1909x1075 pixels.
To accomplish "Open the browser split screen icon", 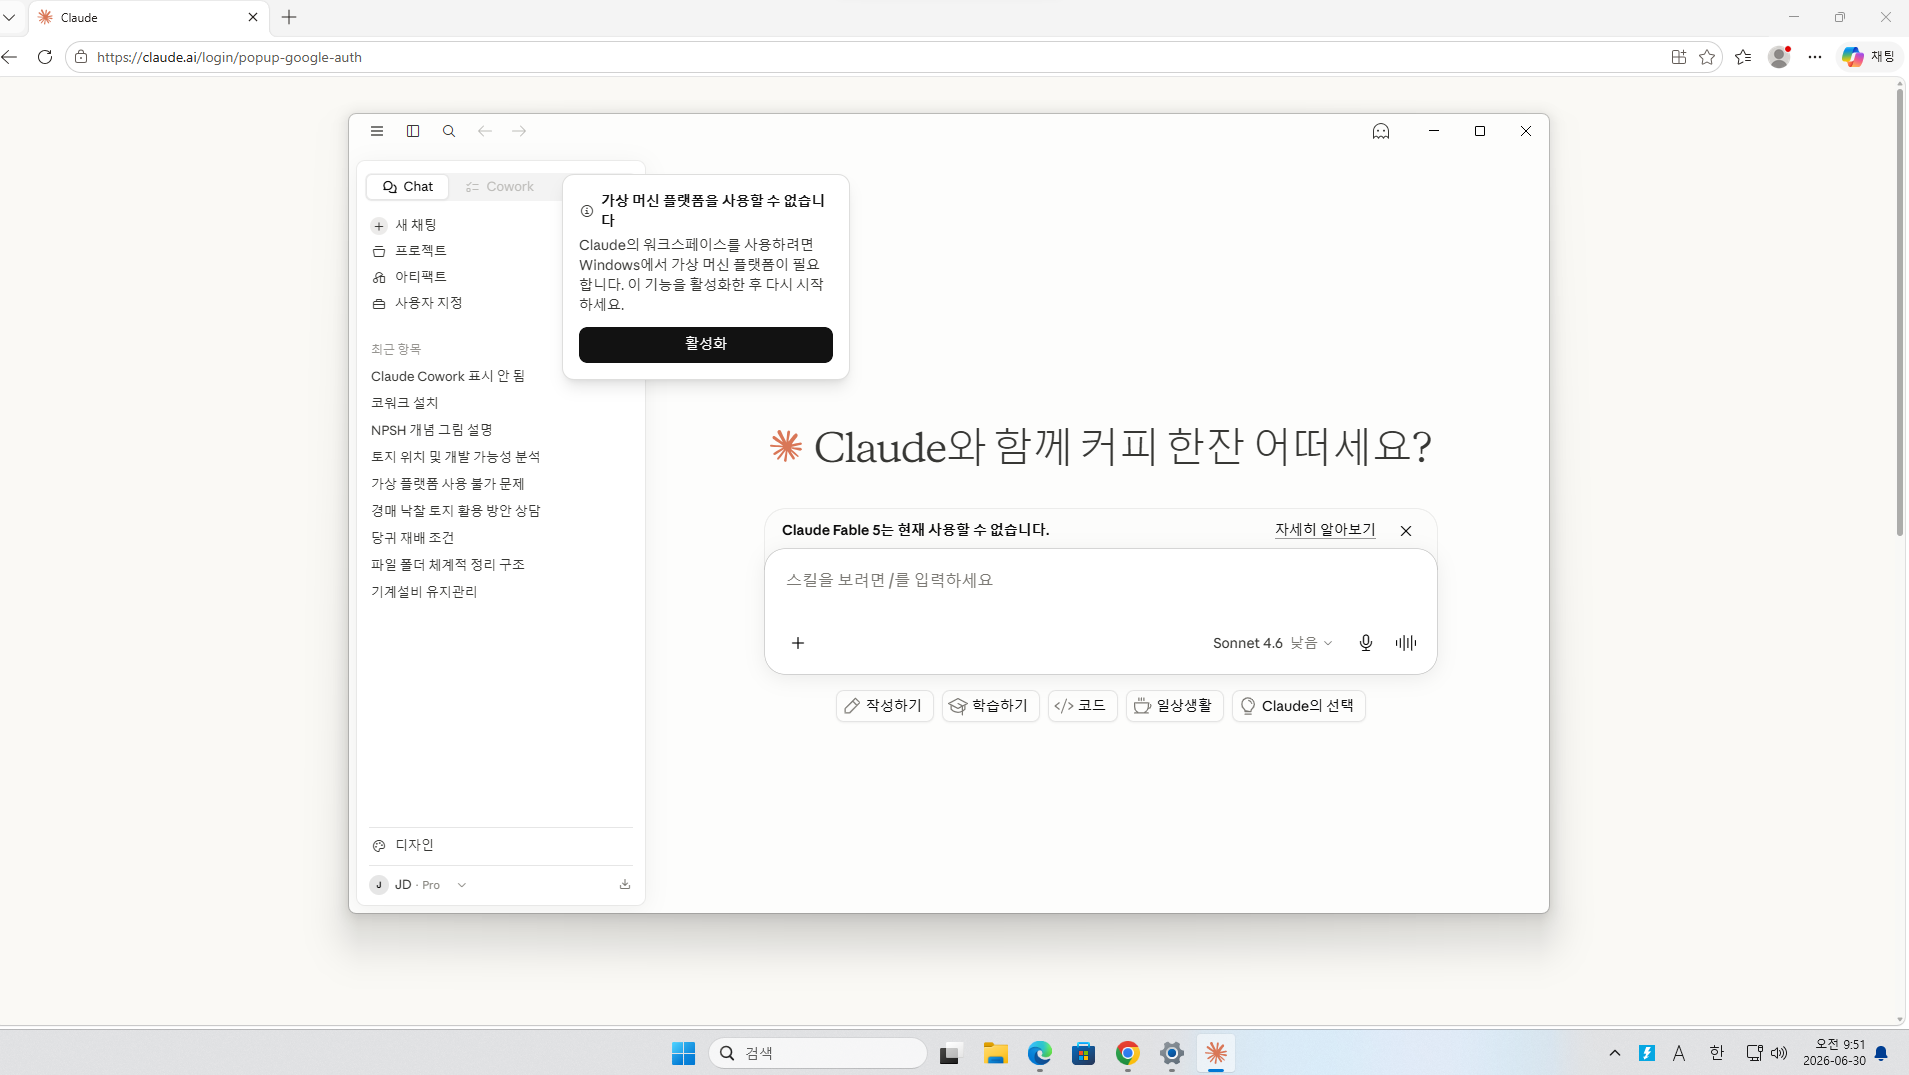I will click(1679, 57).
